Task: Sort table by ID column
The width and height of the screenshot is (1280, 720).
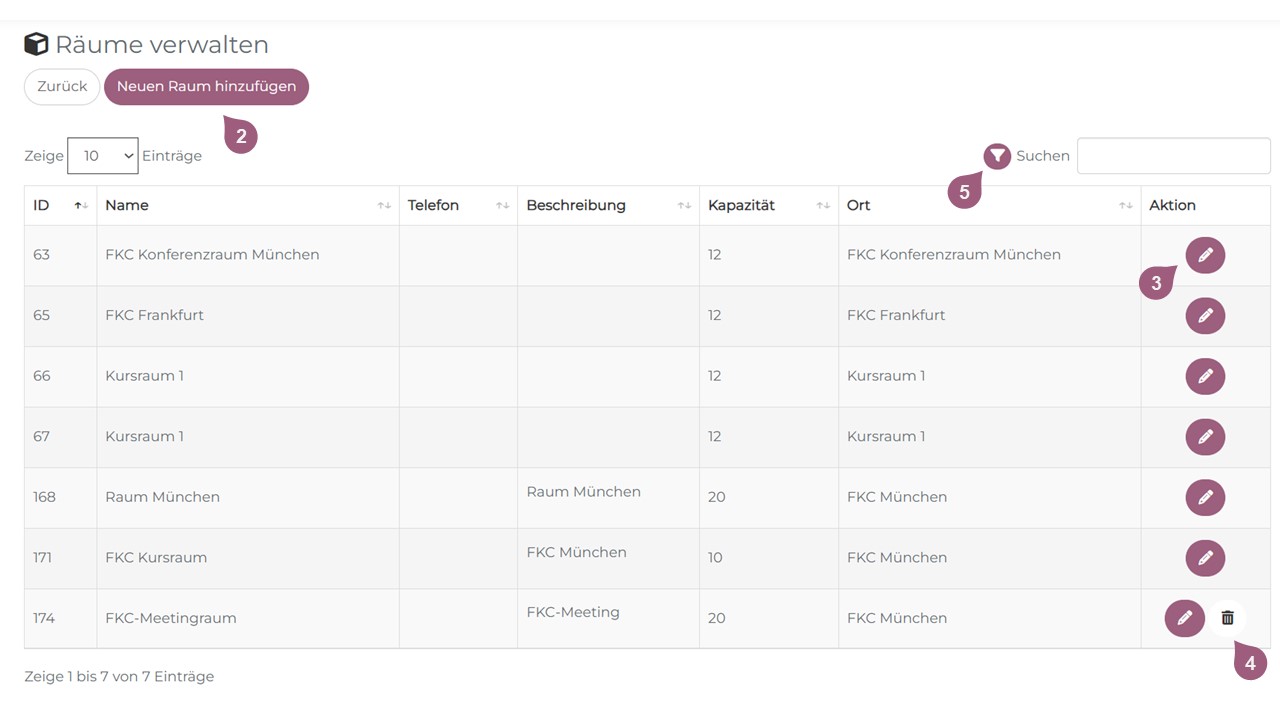Action: point(60,205)
